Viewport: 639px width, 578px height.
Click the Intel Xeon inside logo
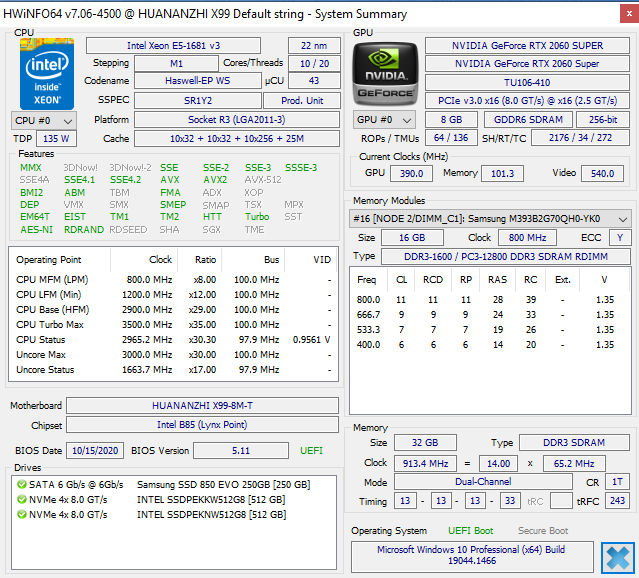point(47,74)
